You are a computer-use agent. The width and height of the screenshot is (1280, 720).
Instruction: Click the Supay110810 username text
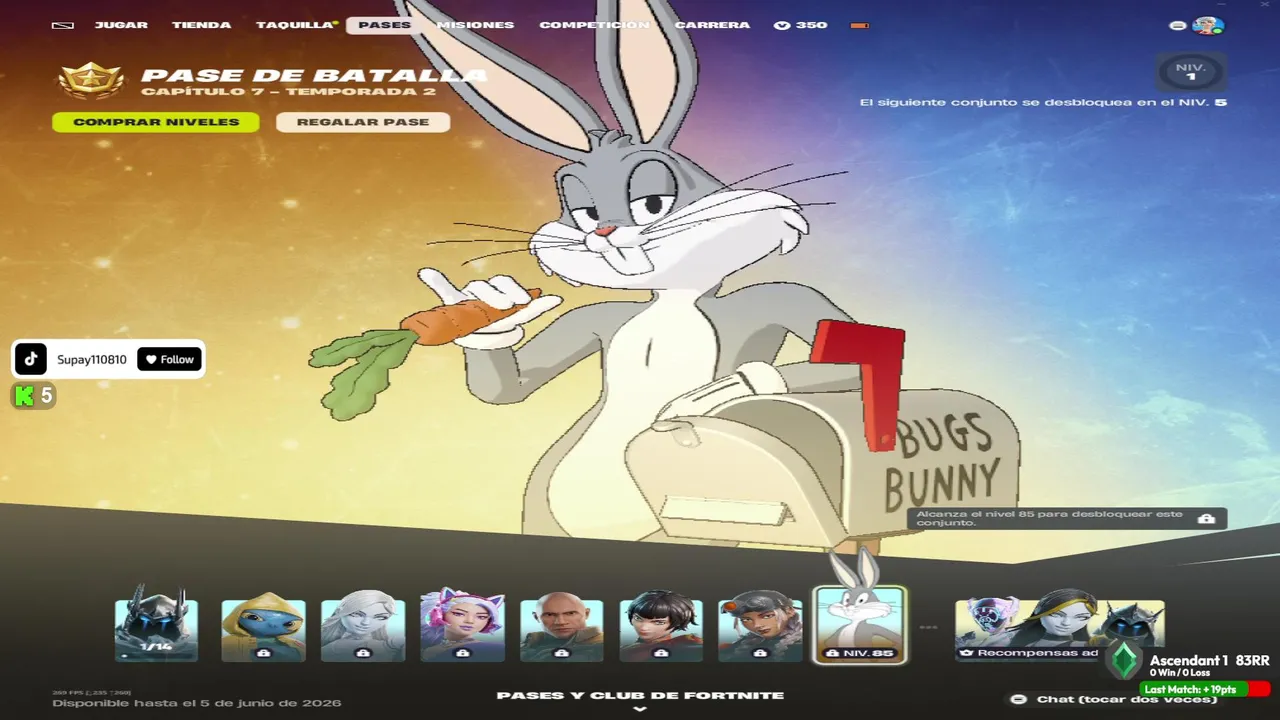click(92, 360)
